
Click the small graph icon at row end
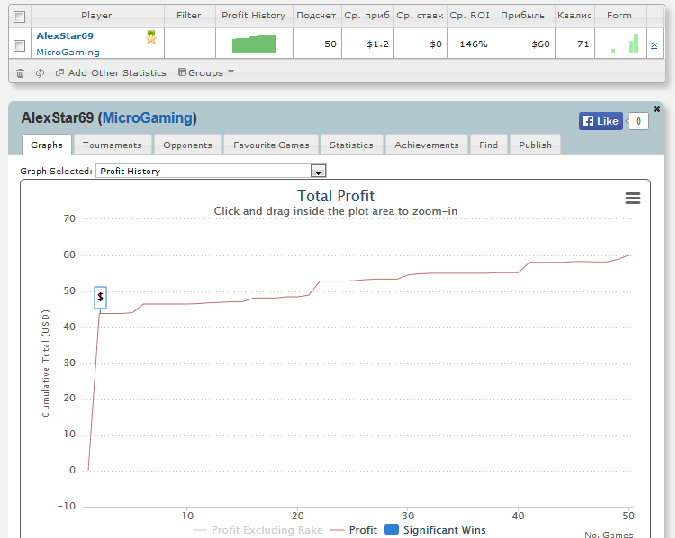click(654, 45)
